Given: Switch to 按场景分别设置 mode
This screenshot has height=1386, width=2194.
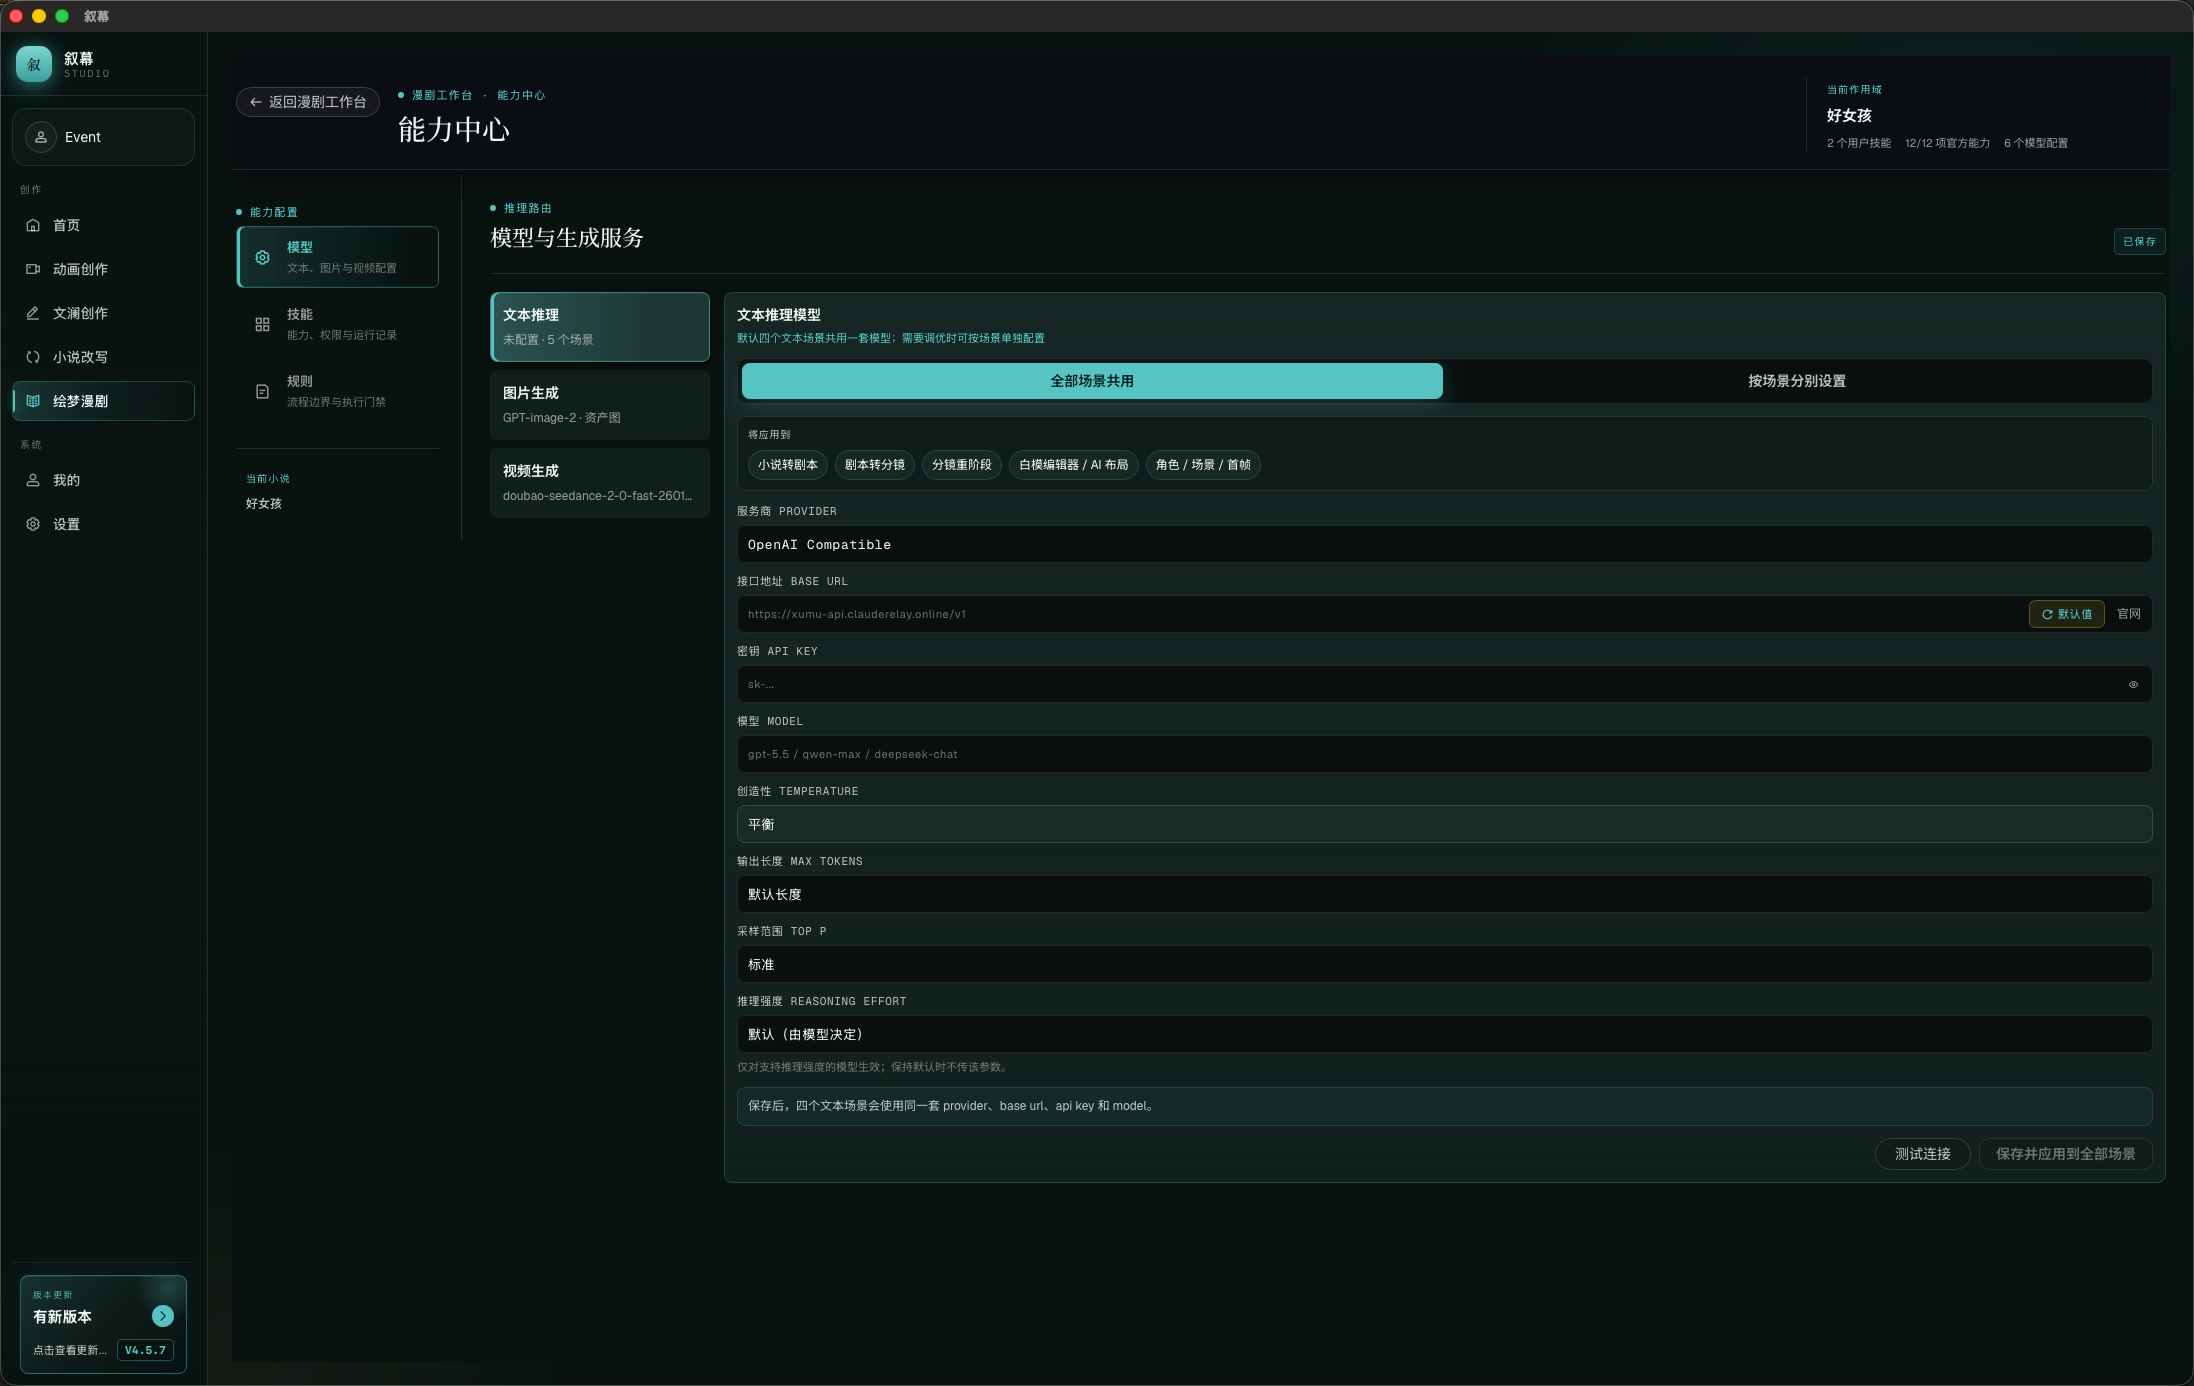Looking at the screenshot, I should [x=1796, y=381].
